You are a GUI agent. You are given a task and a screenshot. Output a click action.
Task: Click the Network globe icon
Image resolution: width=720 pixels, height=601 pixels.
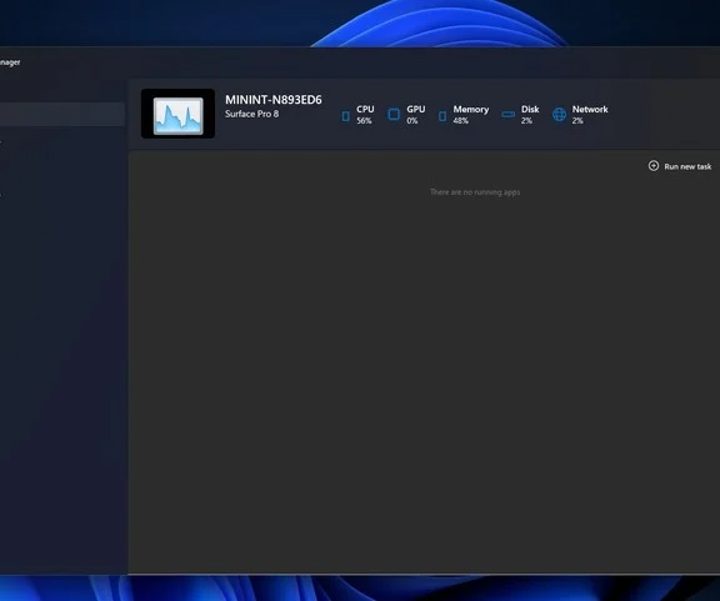point(559,114)
